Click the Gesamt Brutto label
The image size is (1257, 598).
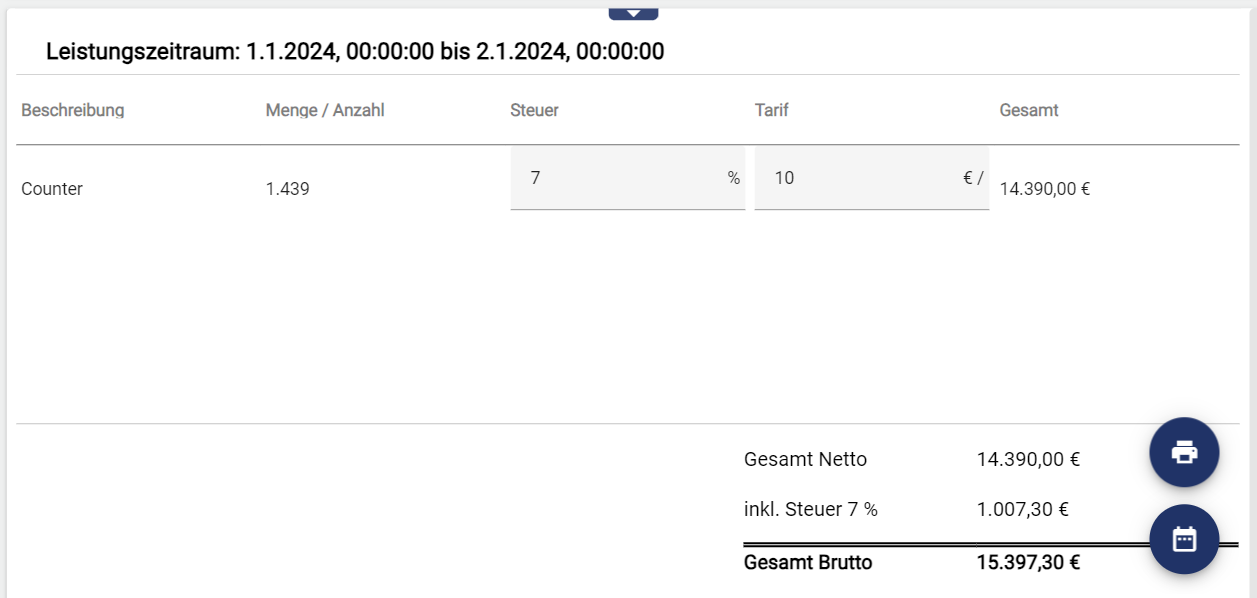coord(808,562)
